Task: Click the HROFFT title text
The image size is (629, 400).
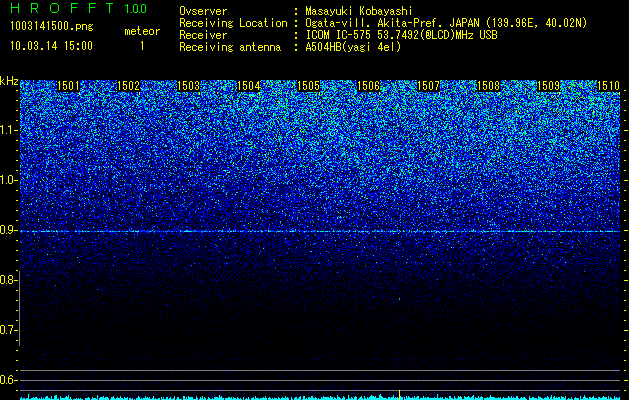Action: click(x=62, y=8)
